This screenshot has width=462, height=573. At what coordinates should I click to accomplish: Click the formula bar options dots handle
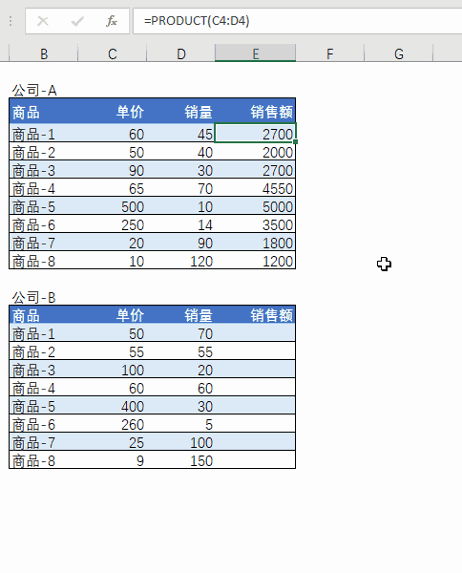click(11, 21)
